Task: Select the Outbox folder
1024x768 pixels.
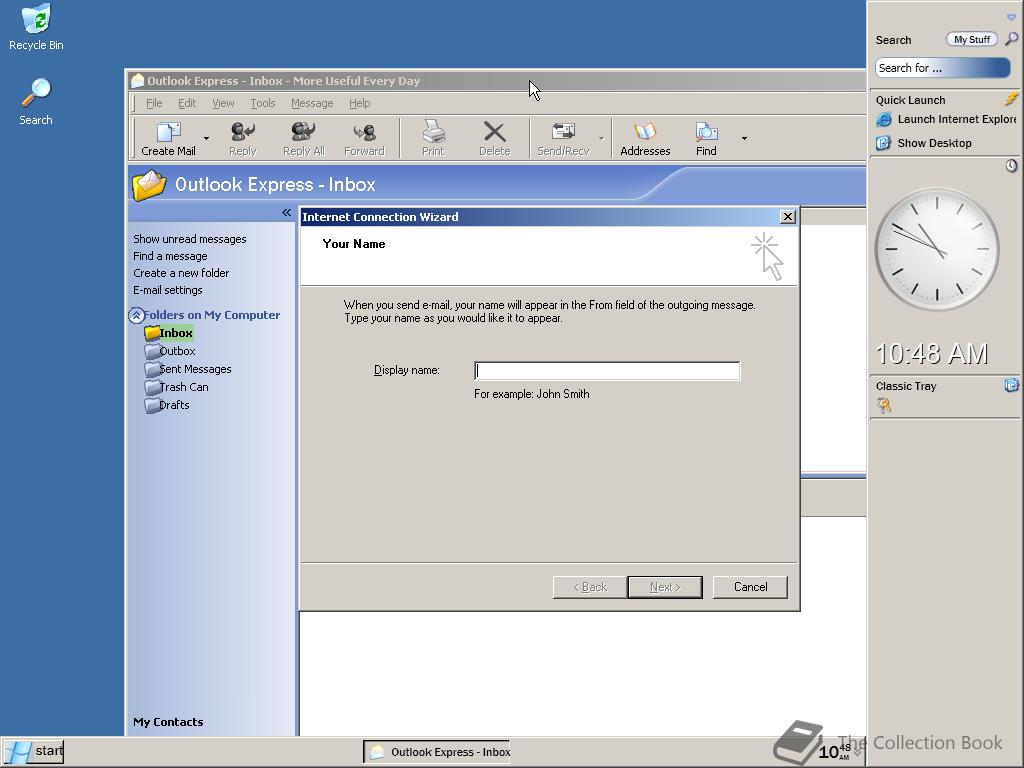Action: [170, 351]
